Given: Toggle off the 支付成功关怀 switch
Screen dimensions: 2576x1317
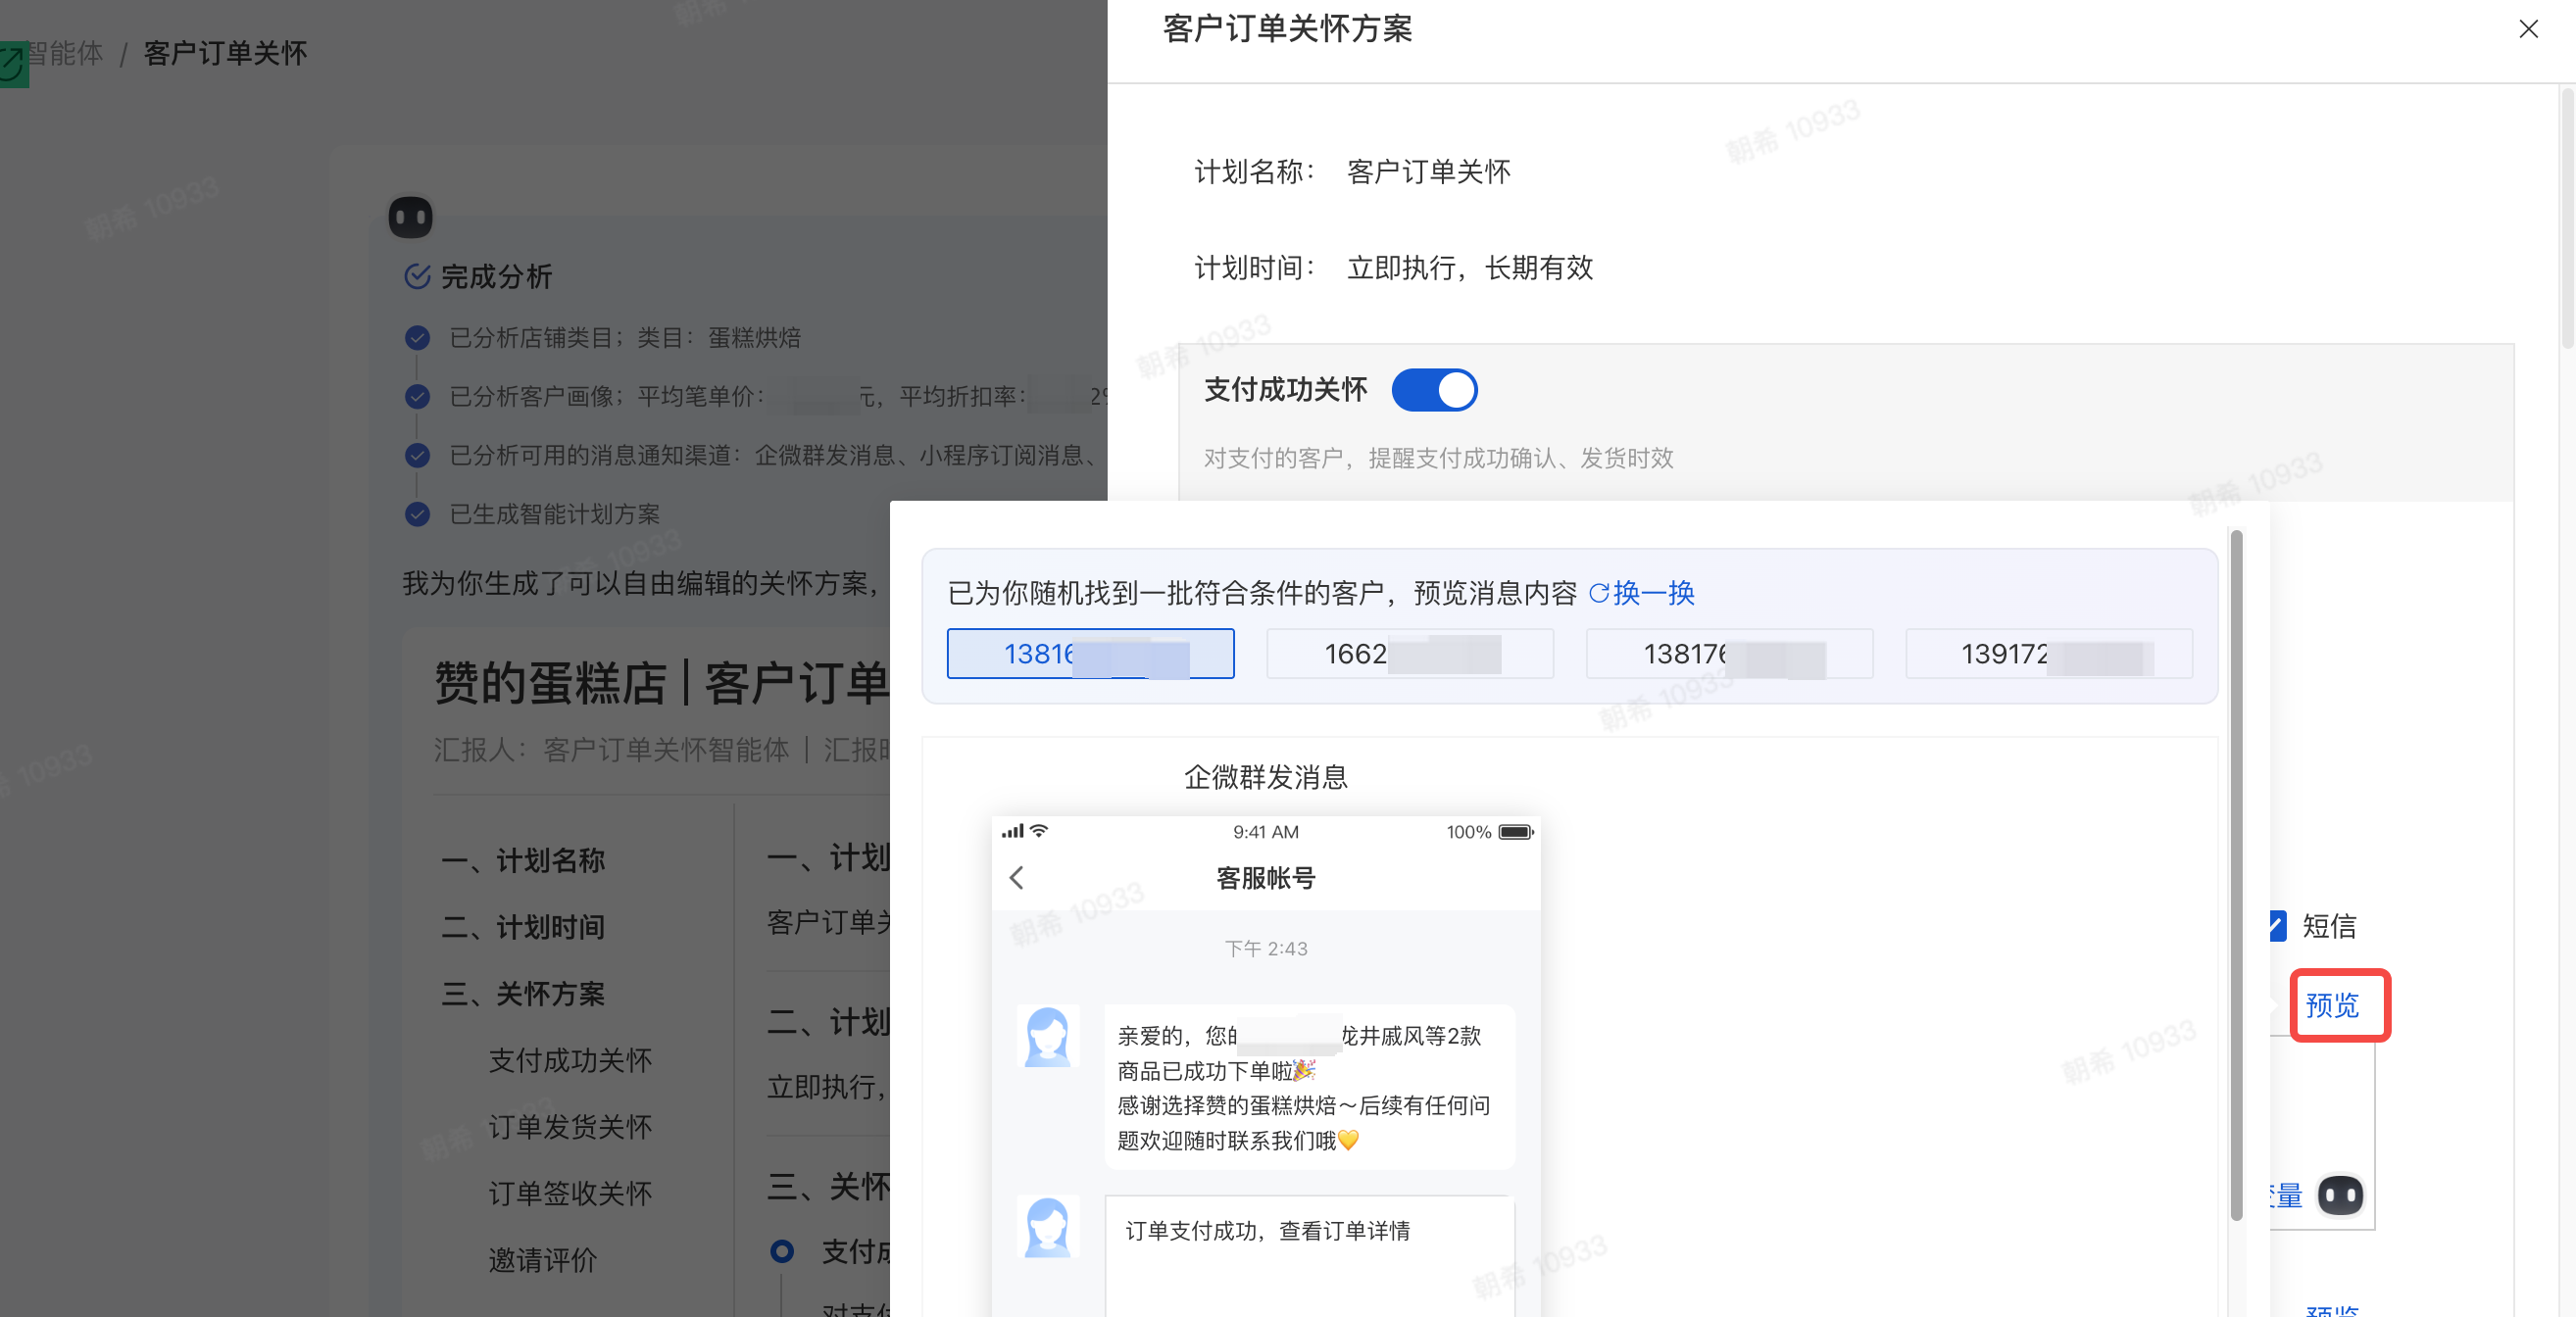Looking at the screenshot, I should [x=1434, y=390].
